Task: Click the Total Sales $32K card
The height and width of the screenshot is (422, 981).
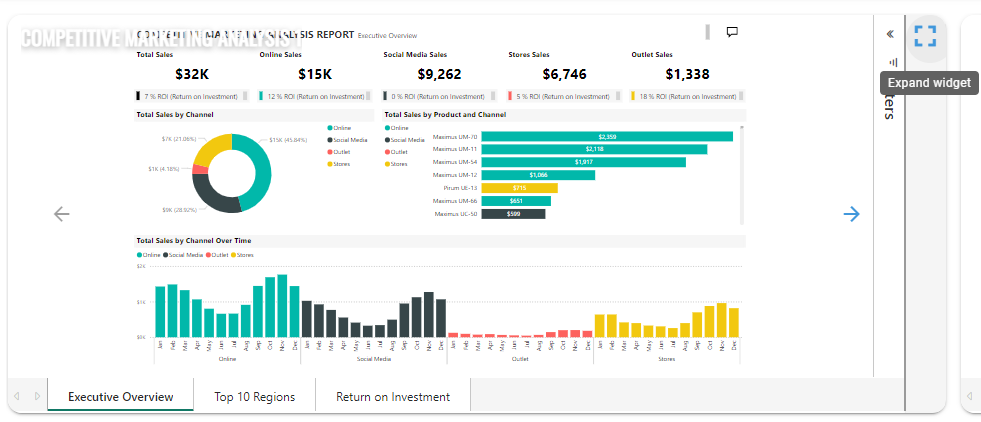Action: pos(191,73)
